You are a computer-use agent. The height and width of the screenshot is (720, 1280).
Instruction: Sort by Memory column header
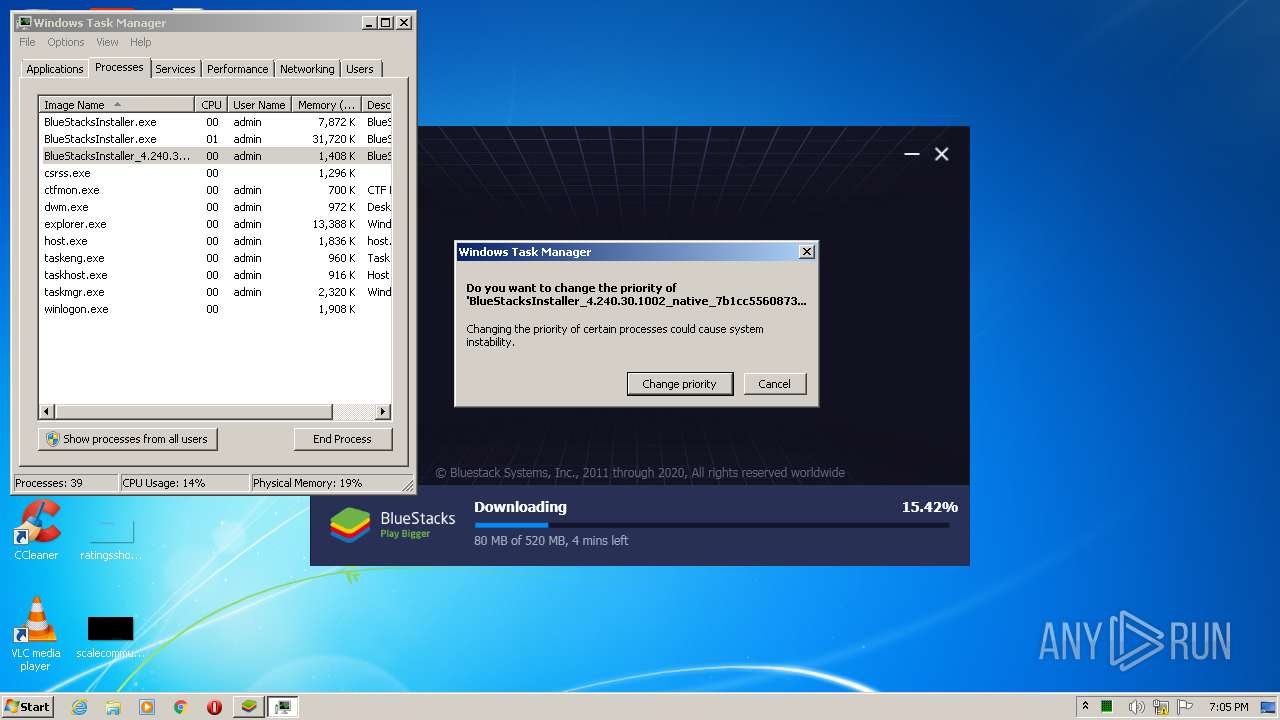click(326, 105)
